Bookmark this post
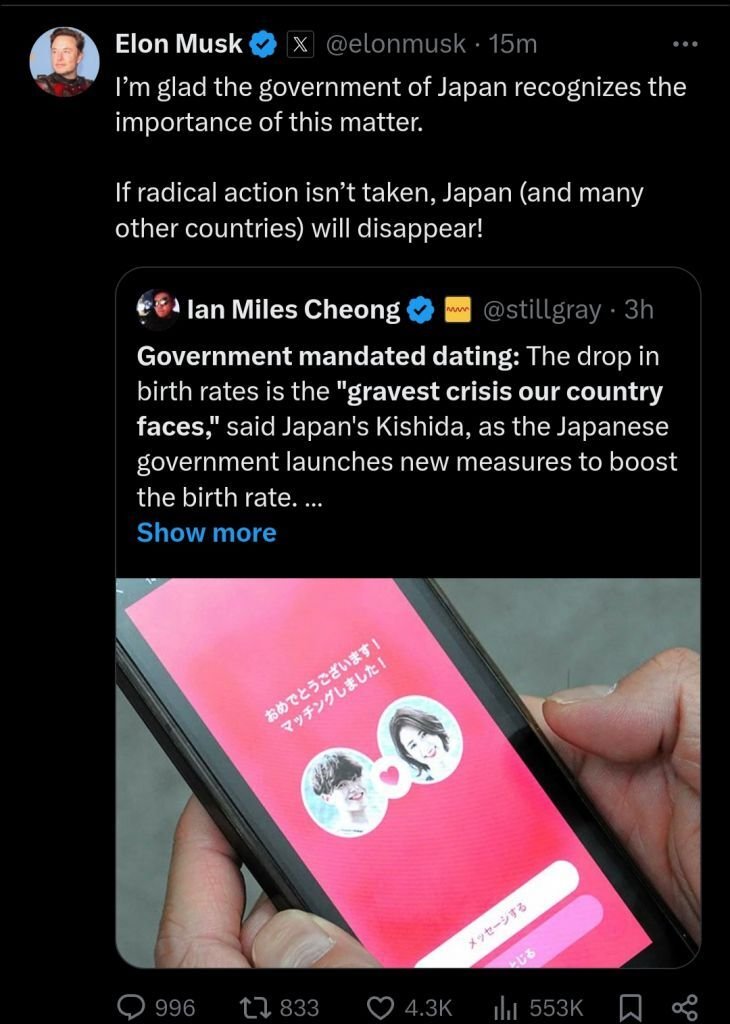 (x=630, y=1007)
